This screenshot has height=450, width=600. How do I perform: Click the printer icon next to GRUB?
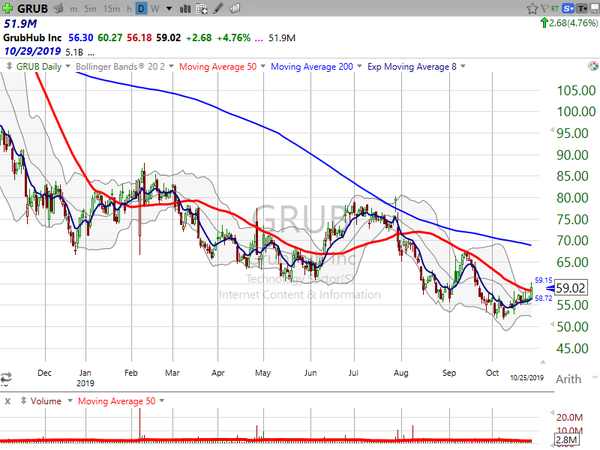(x=58, y=8)
